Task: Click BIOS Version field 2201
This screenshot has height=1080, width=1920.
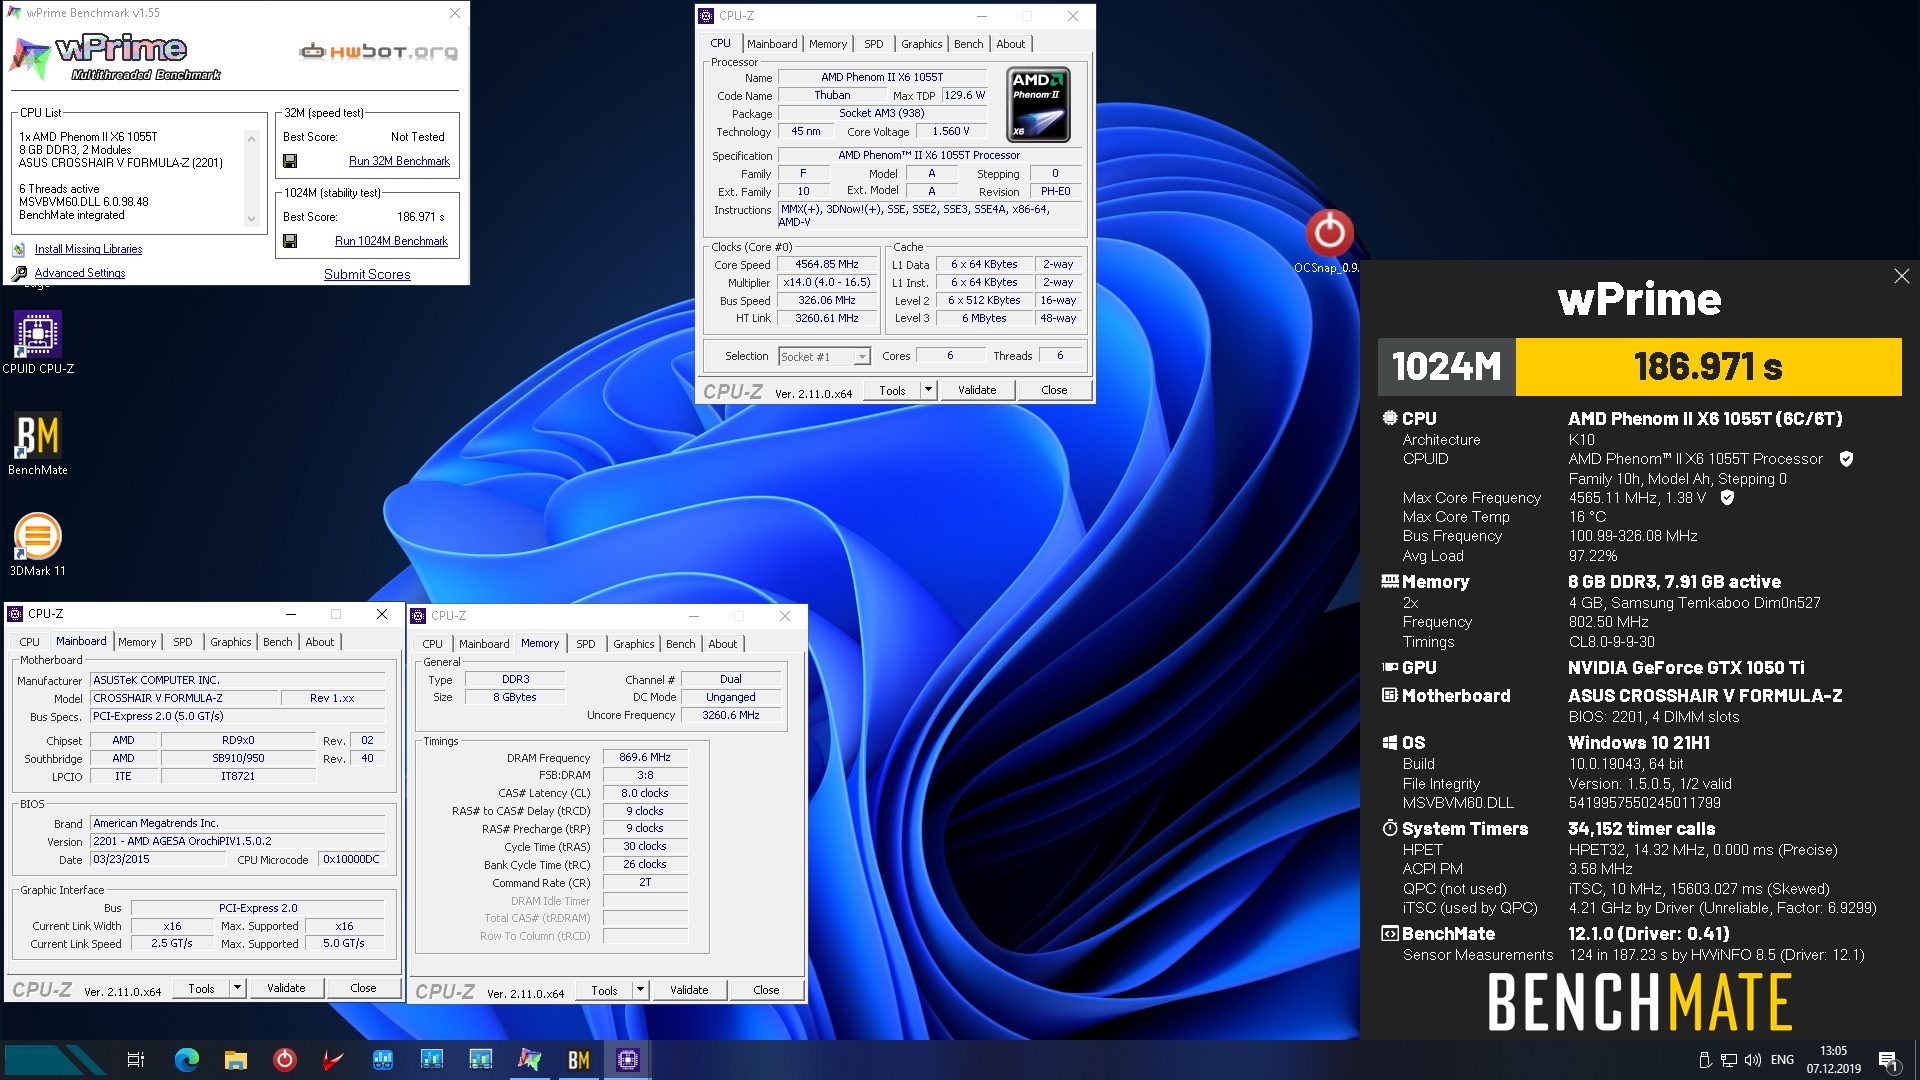Action: point(238,841)
